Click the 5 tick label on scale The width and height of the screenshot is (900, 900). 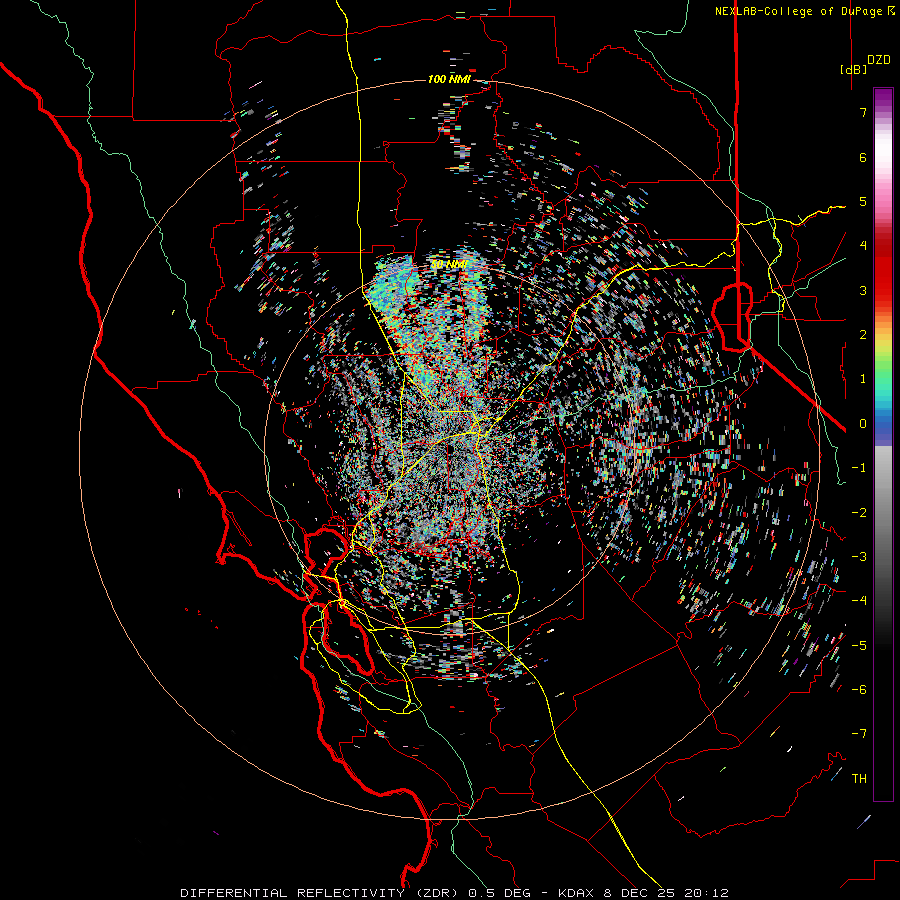(863, 201)
